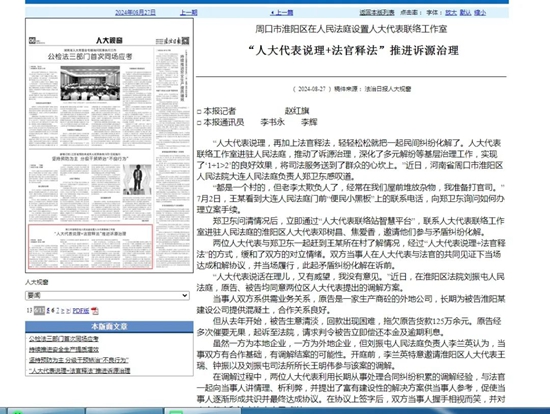Jump to last page arrow in pagination
Image resolution: width=550 pixels, height=414 pixels.
68,310
